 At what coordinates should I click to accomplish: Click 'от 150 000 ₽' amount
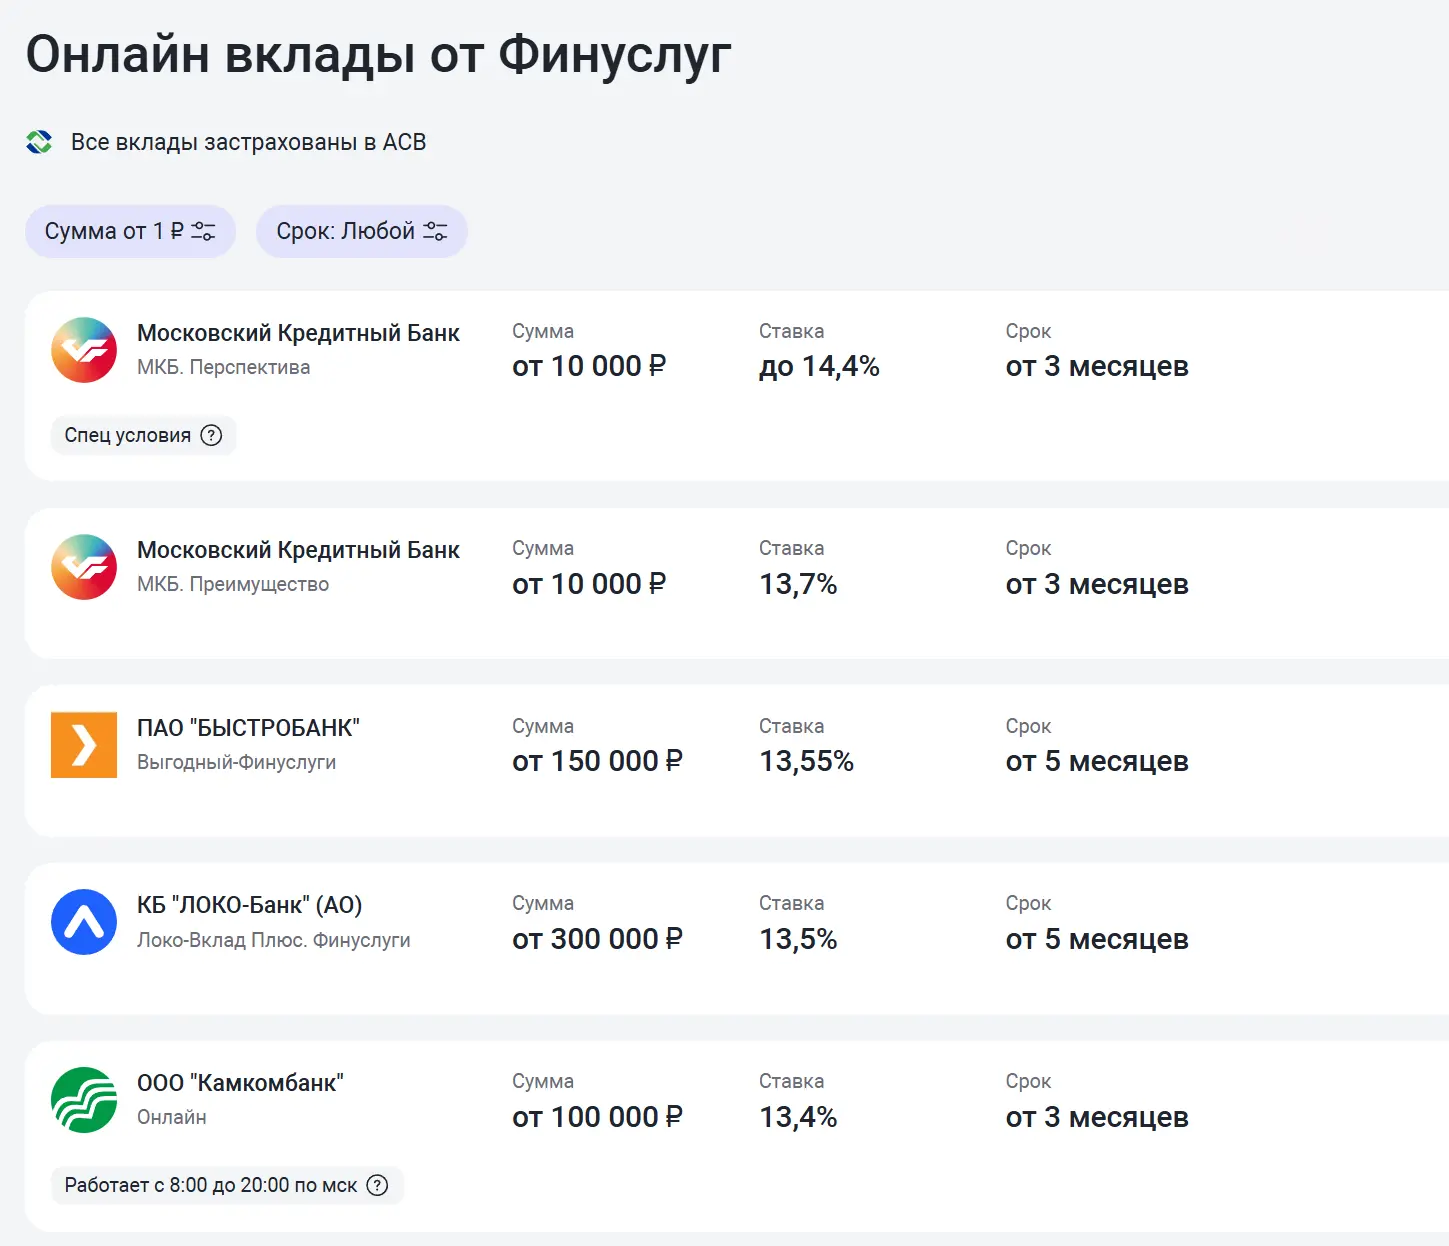[597, 762]
